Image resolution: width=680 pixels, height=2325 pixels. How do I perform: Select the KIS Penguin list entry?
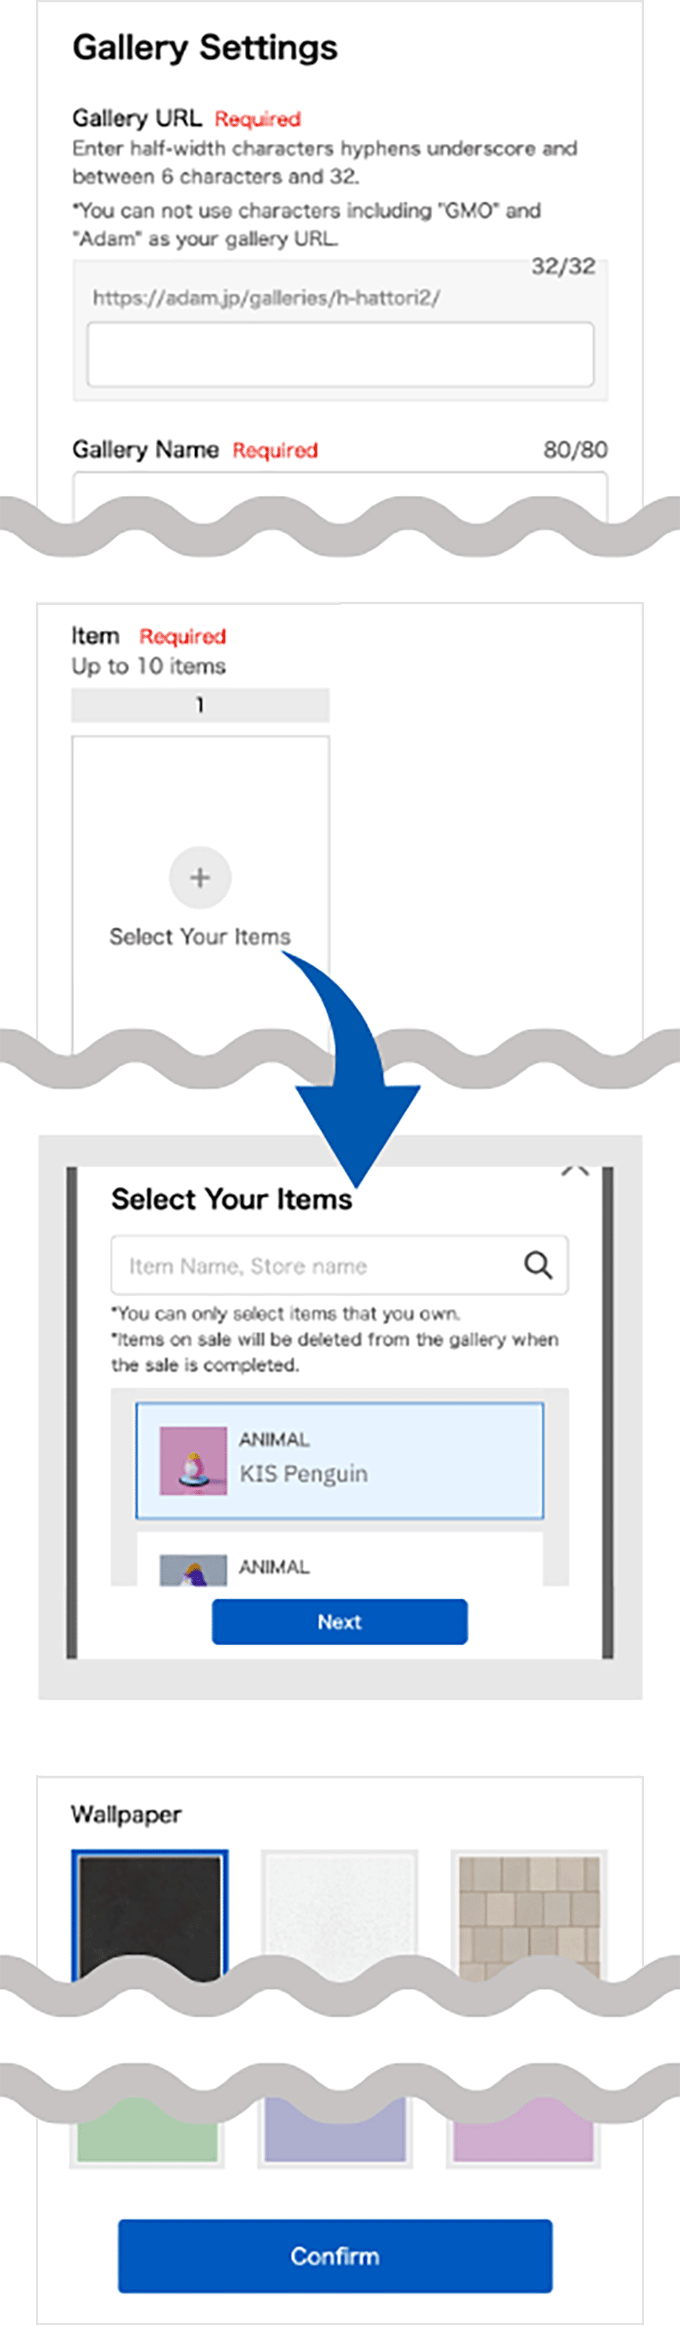coord(340,1460)
